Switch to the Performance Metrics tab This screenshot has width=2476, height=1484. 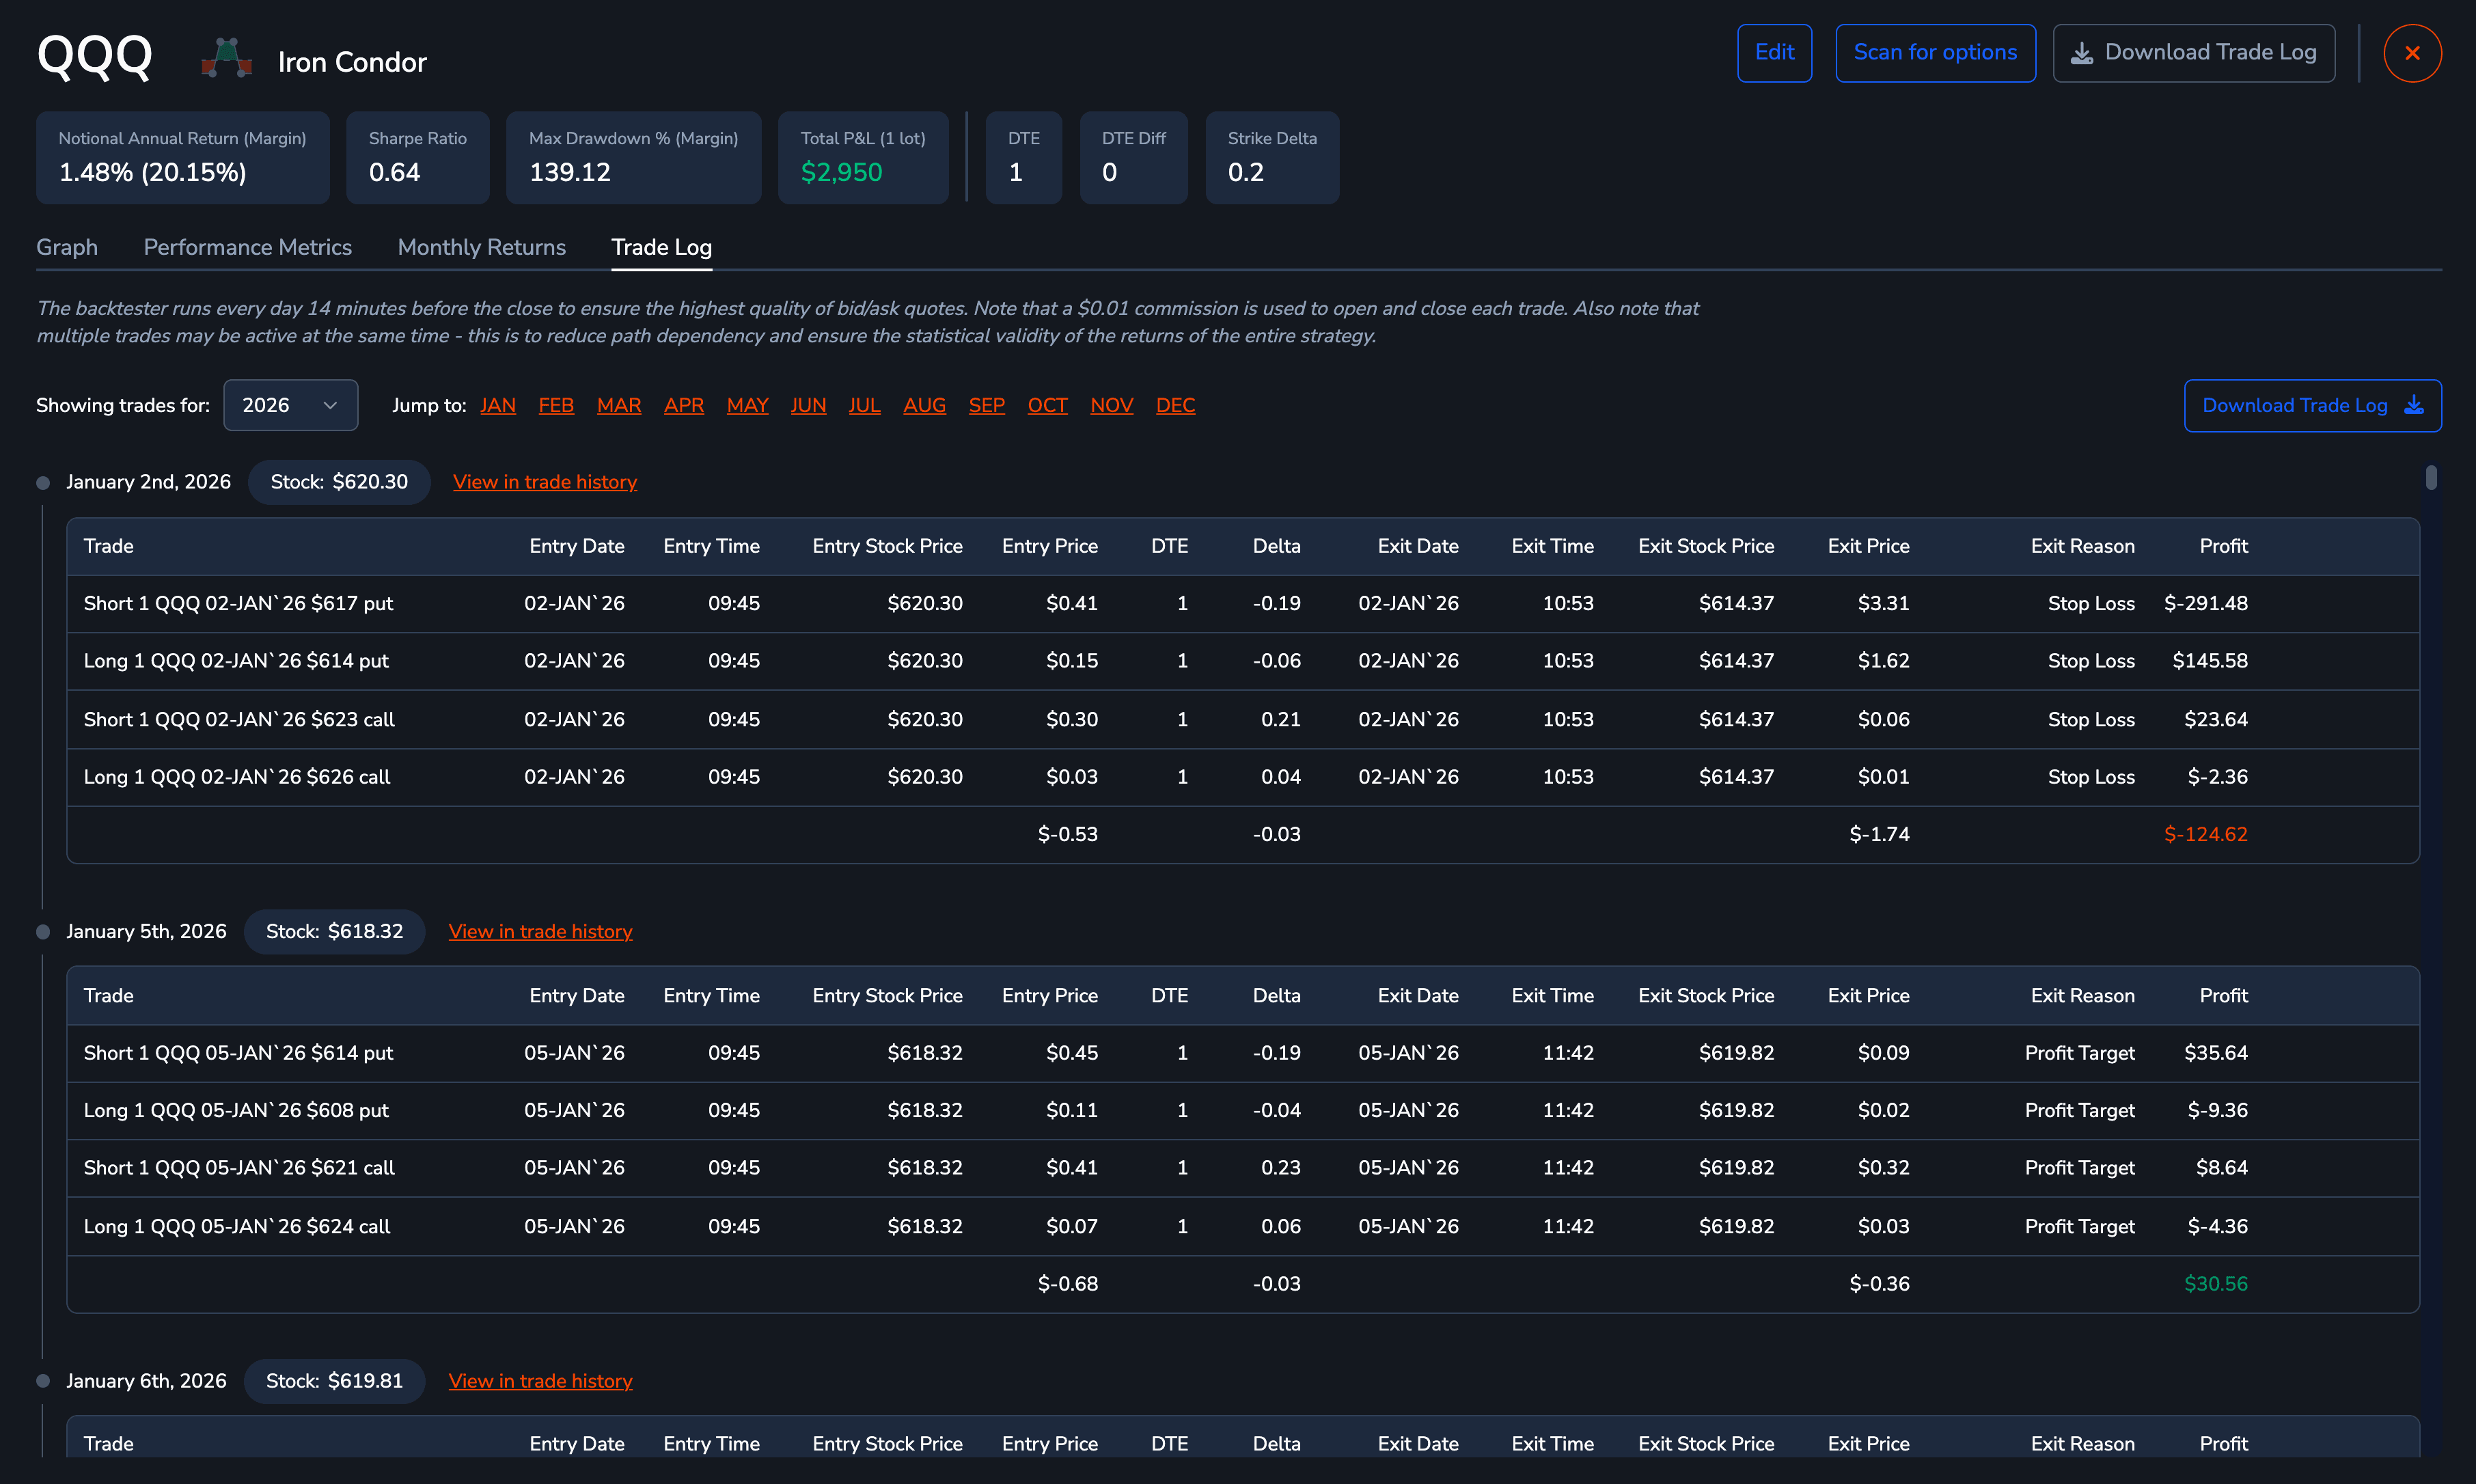pyautogui.click(x=248, y=247)
